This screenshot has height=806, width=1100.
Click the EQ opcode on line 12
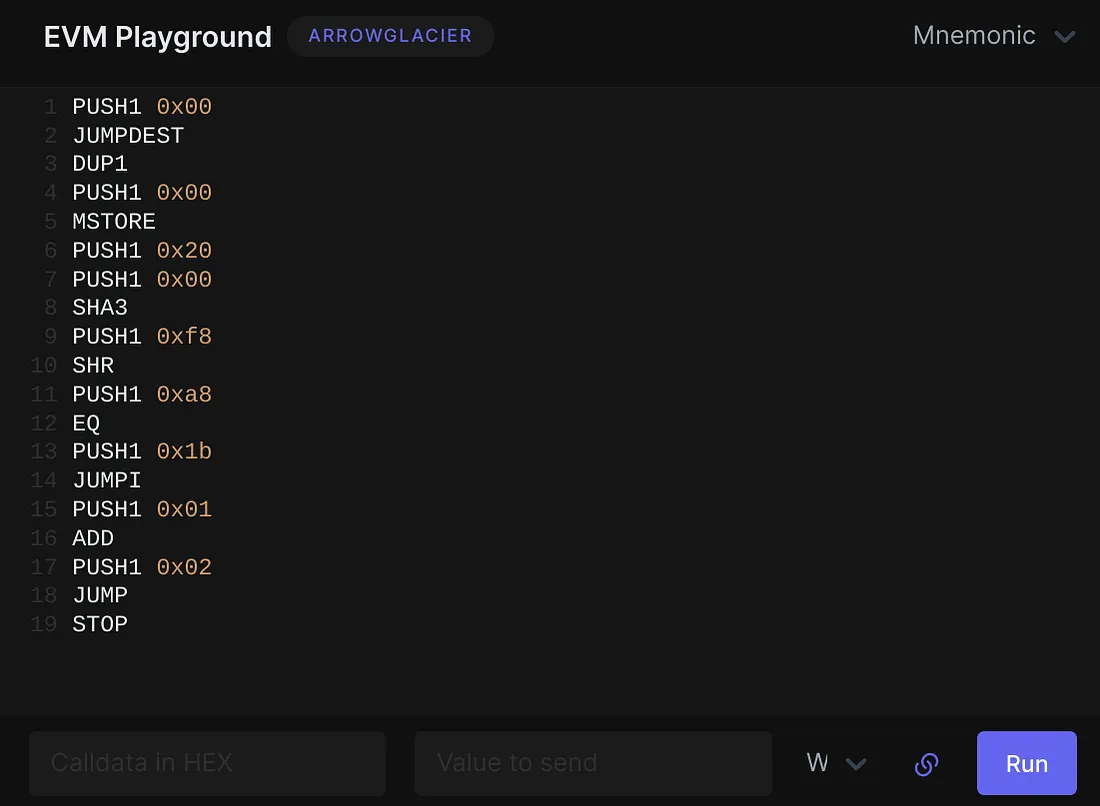87,423
